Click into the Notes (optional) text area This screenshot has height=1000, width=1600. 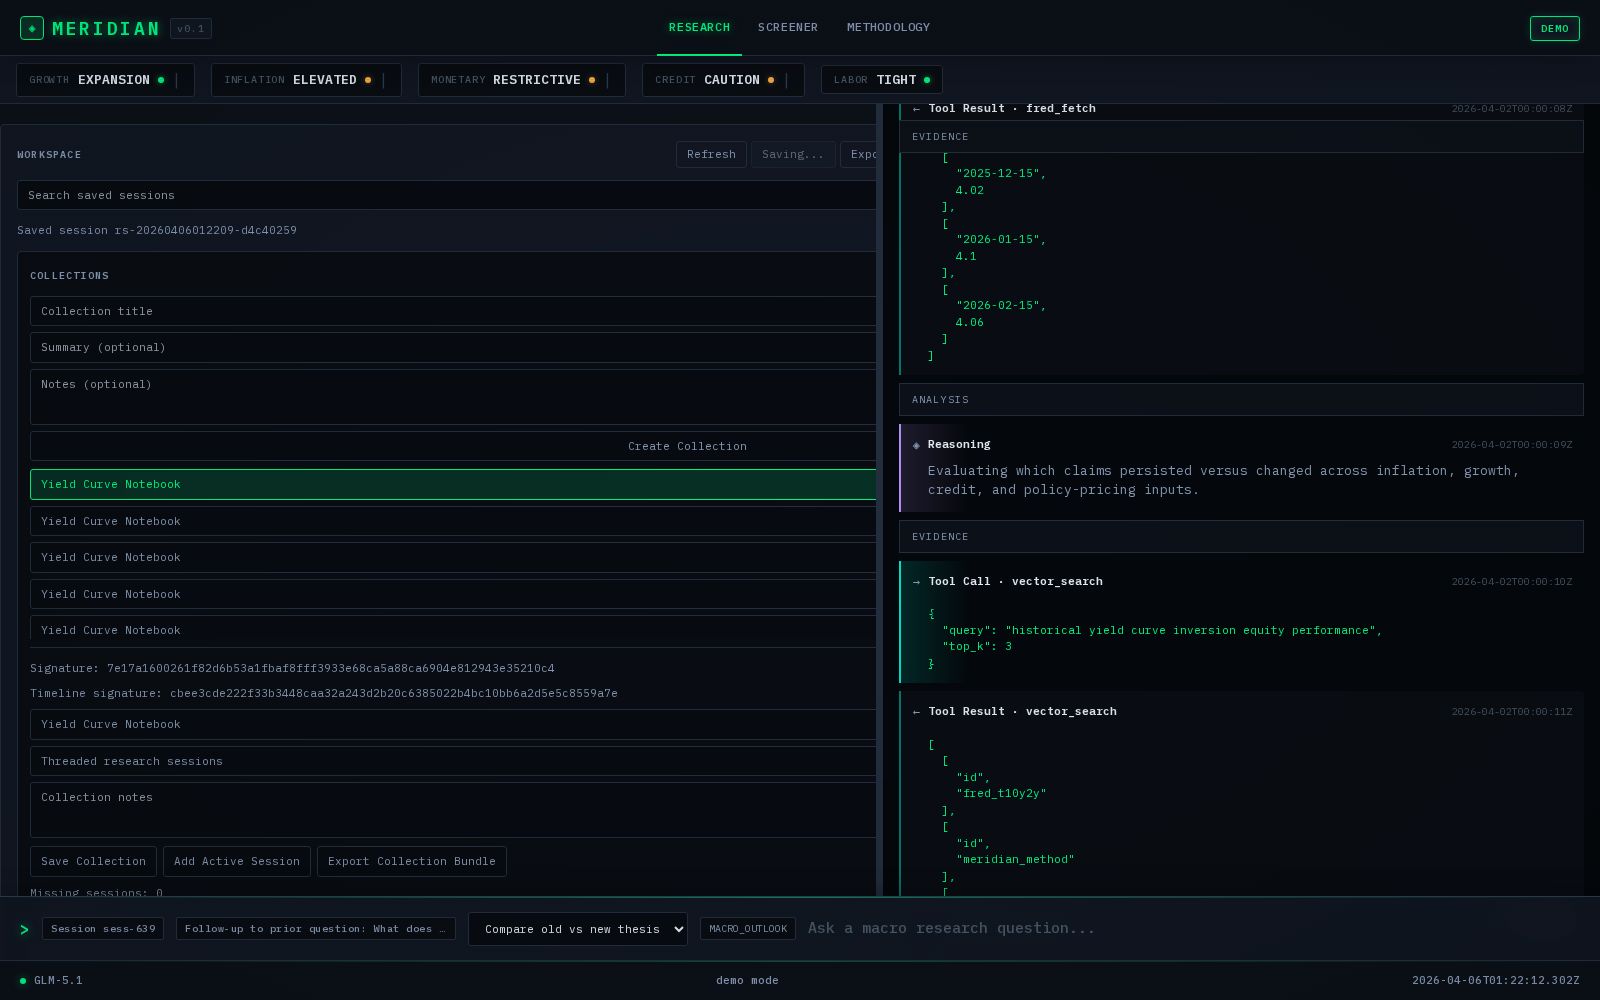(453, 397)
